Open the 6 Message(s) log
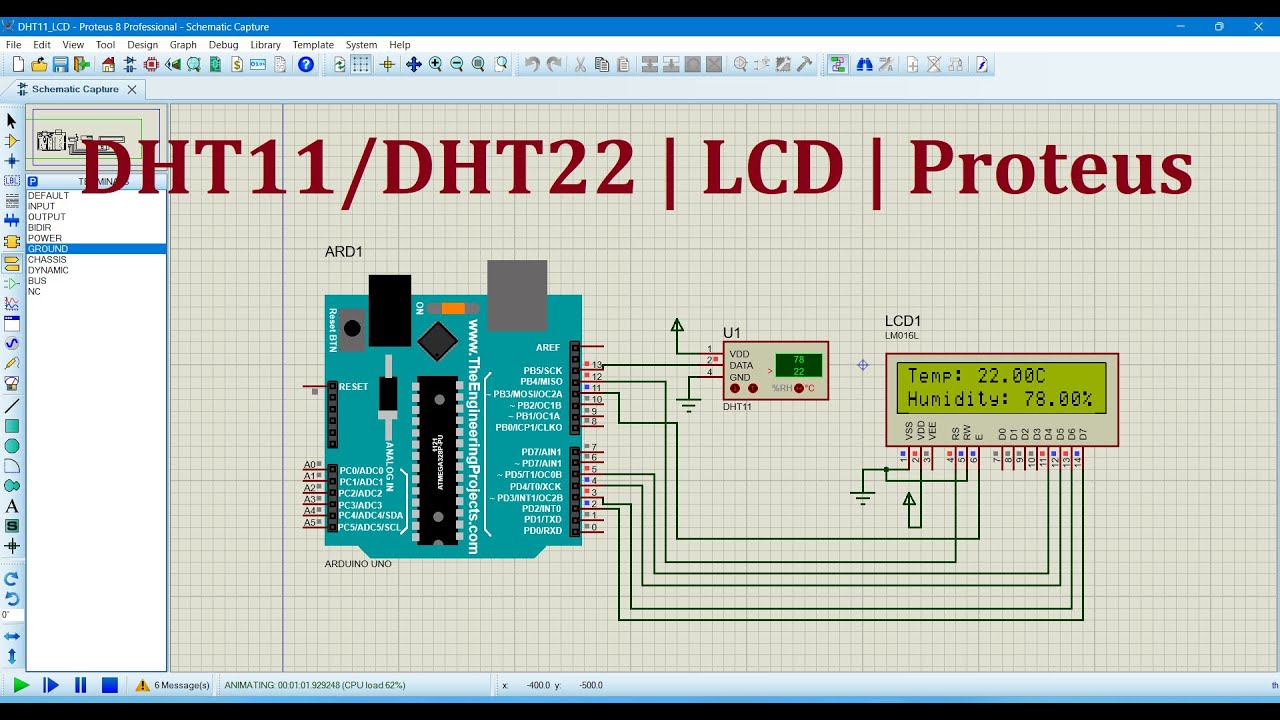 [x=173, y=685]
